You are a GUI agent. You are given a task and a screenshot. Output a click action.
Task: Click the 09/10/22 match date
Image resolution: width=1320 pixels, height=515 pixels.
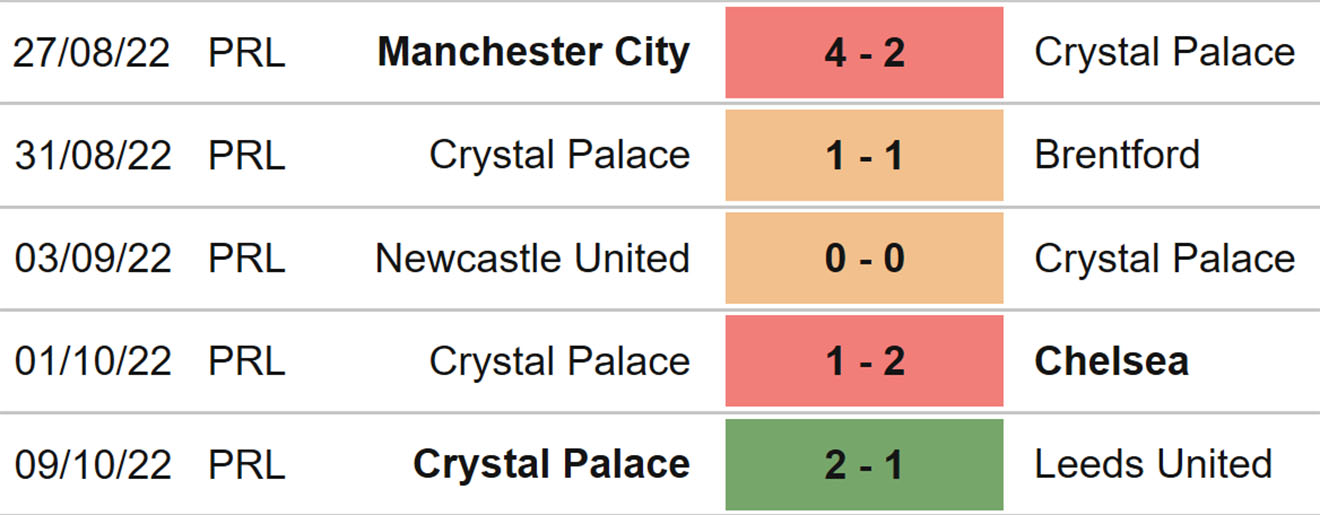pos(93,465)
